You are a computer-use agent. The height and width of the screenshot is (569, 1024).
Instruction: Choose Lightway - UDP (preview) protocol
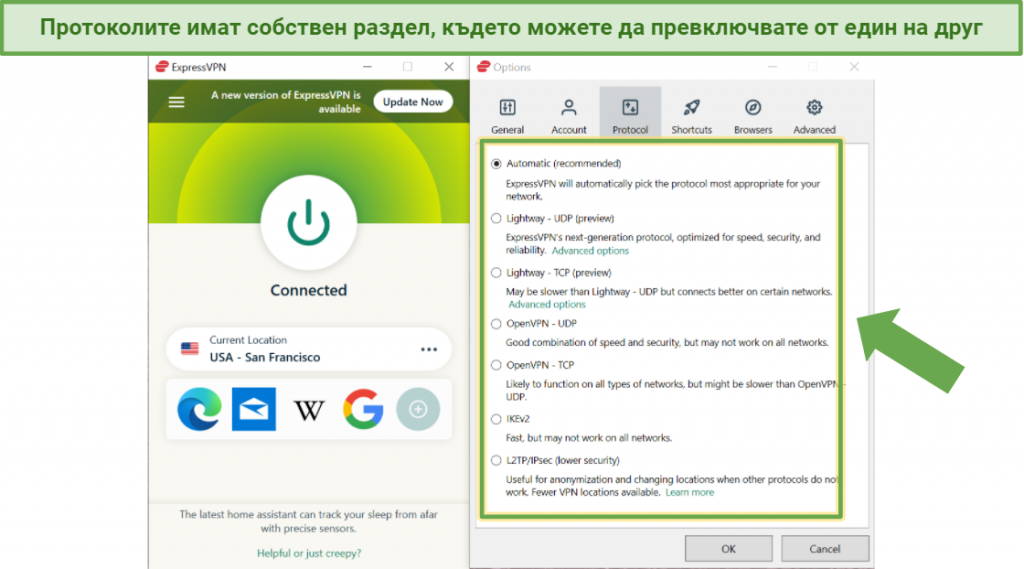496,218
